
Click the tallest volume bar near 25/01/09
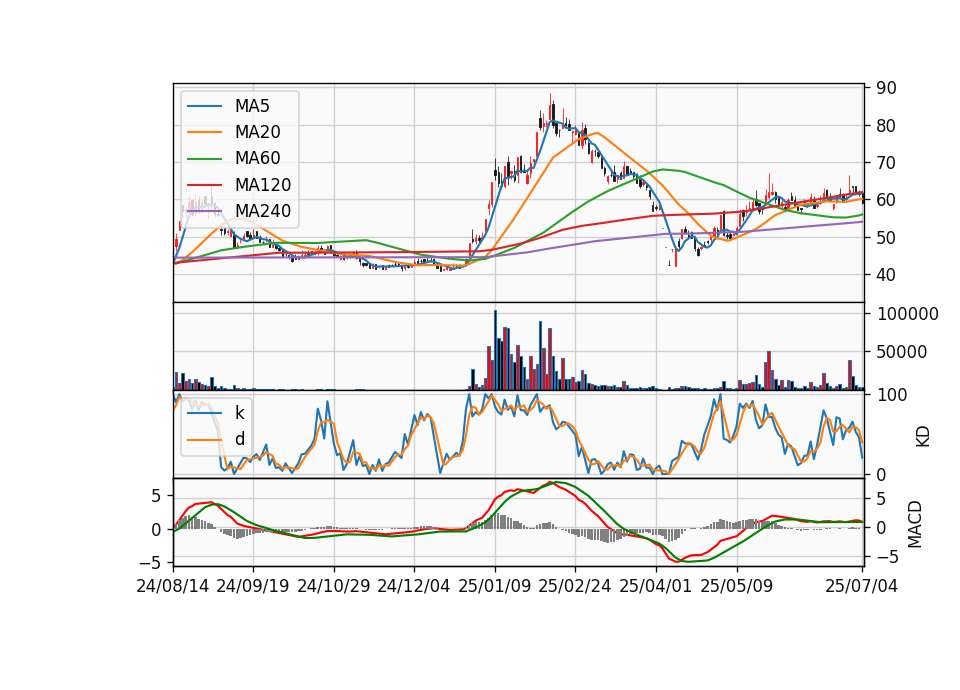pos(495,350)
